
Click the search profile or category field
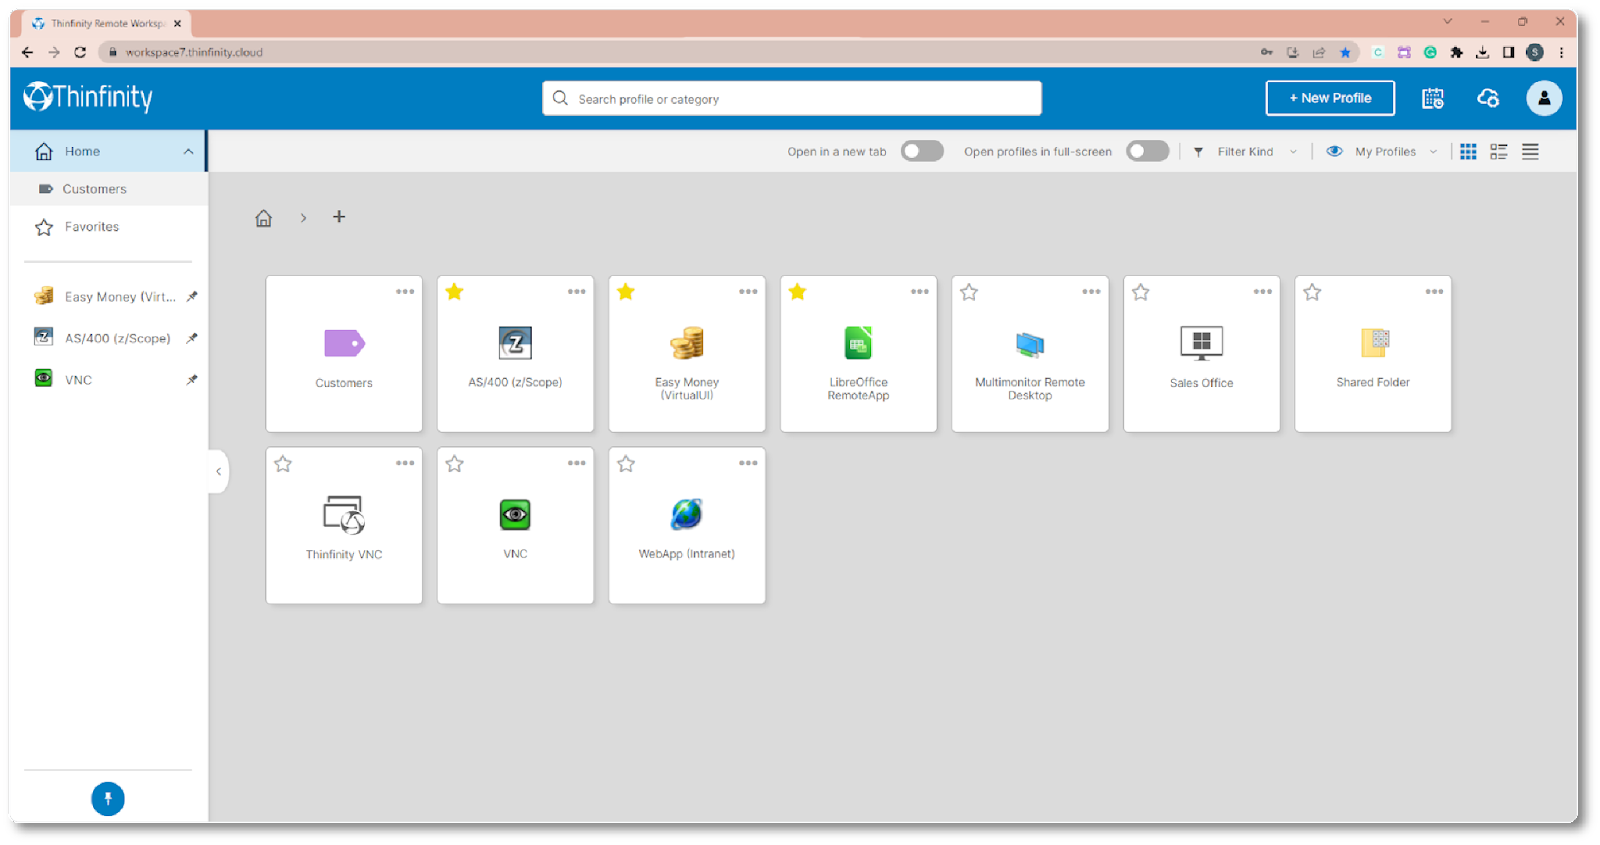coord(791,99)
